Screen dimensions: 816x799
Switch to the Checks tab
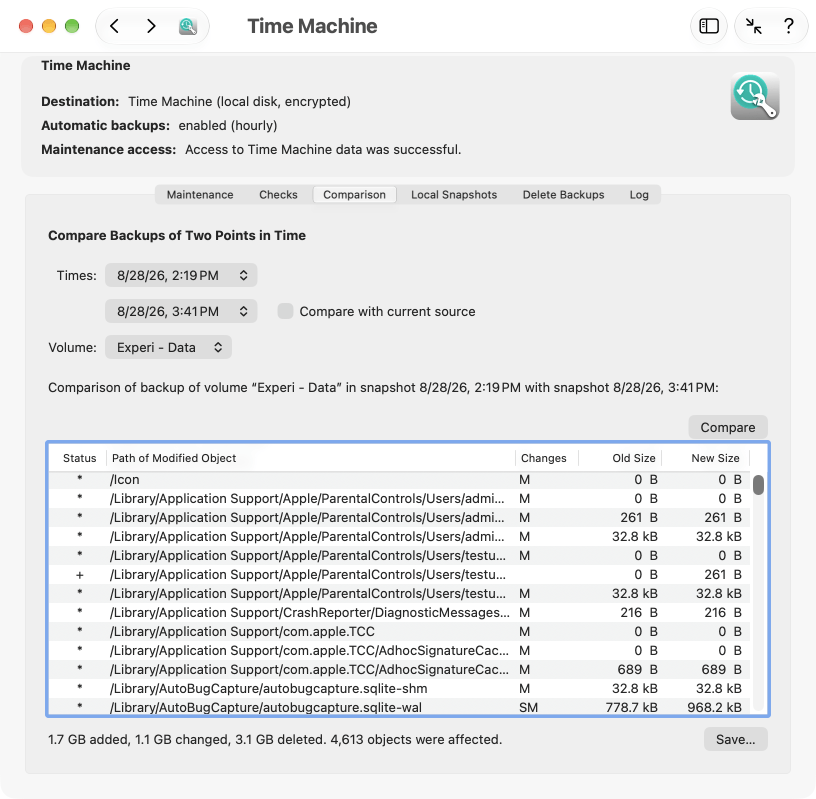tap(278, 195)
